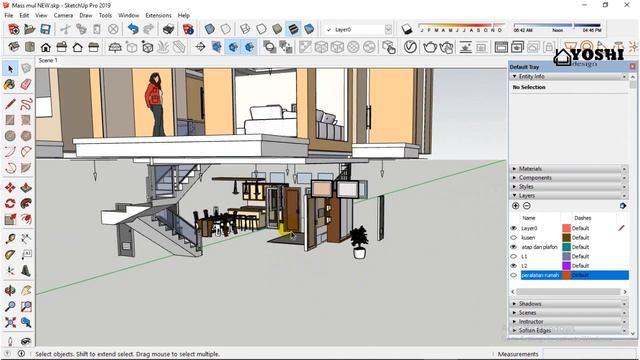Select the Line pencil tool
The image size is (640, 360).
coord(10,104)
